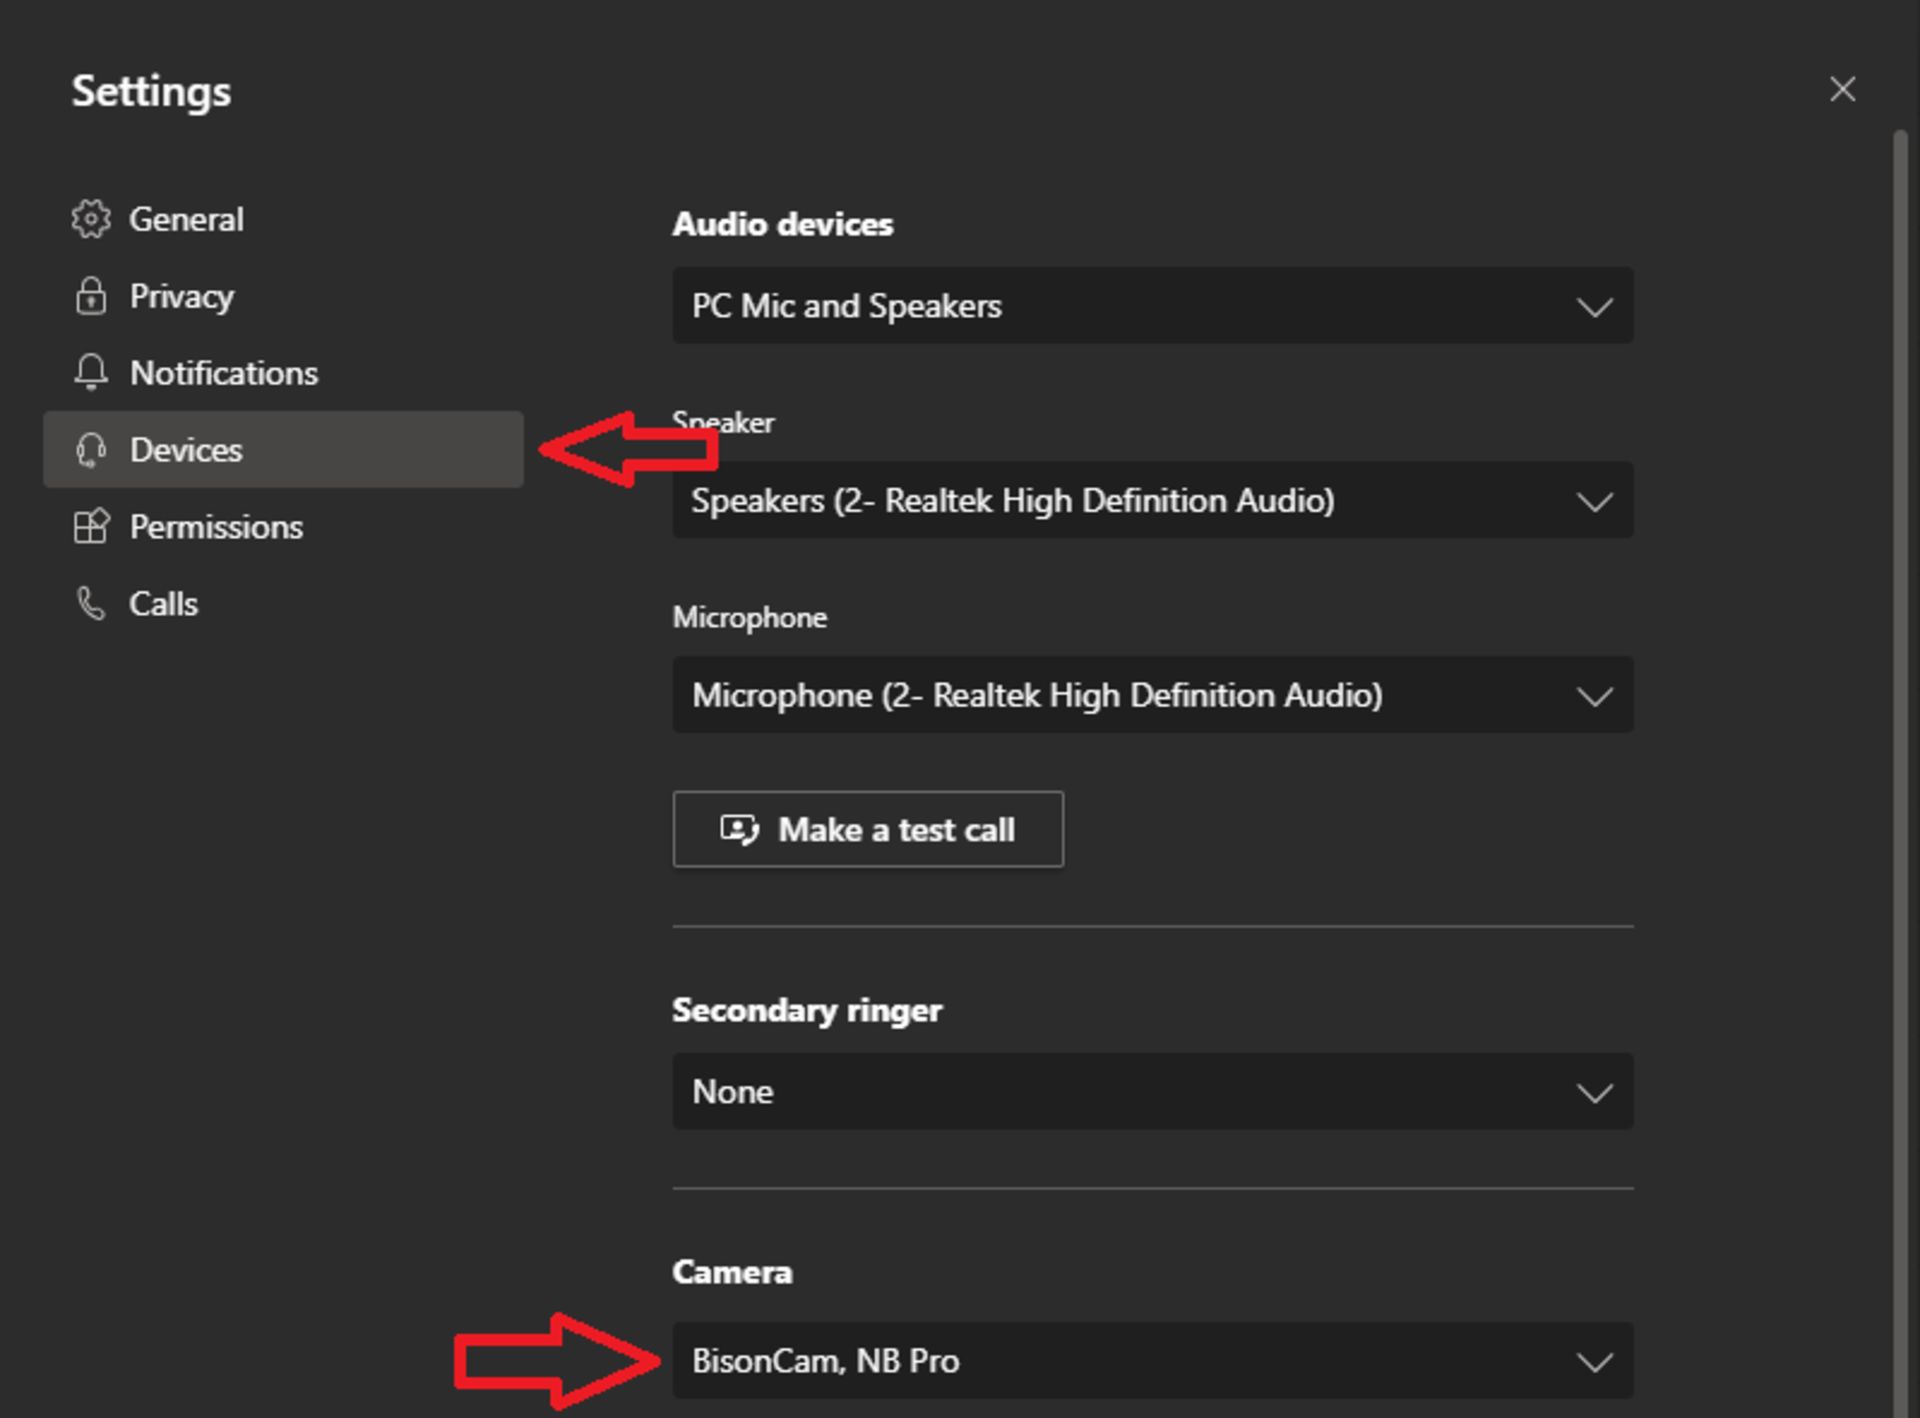Open the General settings label
This screenshot has height=1418, width=1920.
(186, 219)
